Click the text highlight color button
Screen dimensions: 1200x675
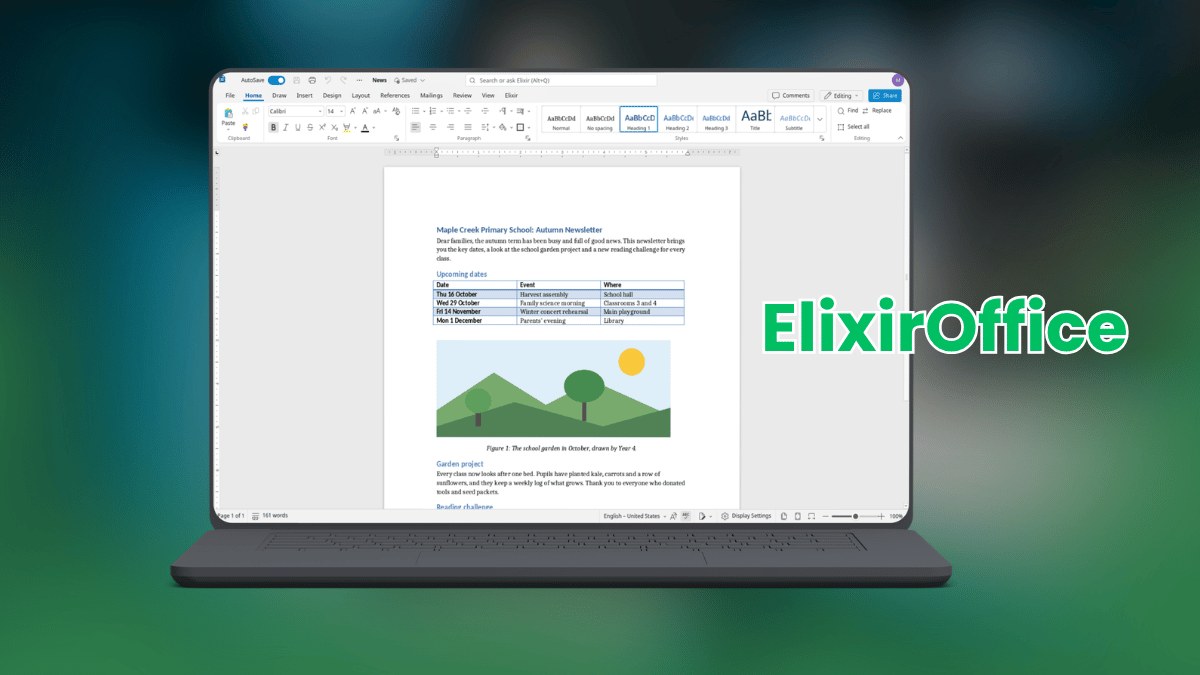347,127
